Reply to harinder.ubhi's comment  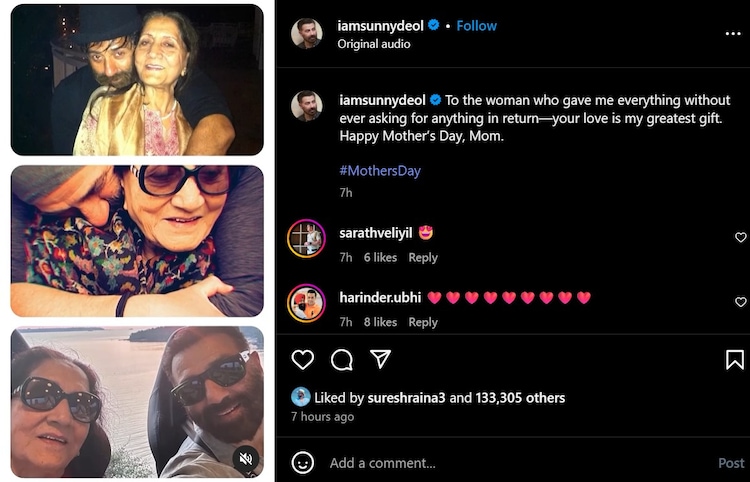(423, 322)
